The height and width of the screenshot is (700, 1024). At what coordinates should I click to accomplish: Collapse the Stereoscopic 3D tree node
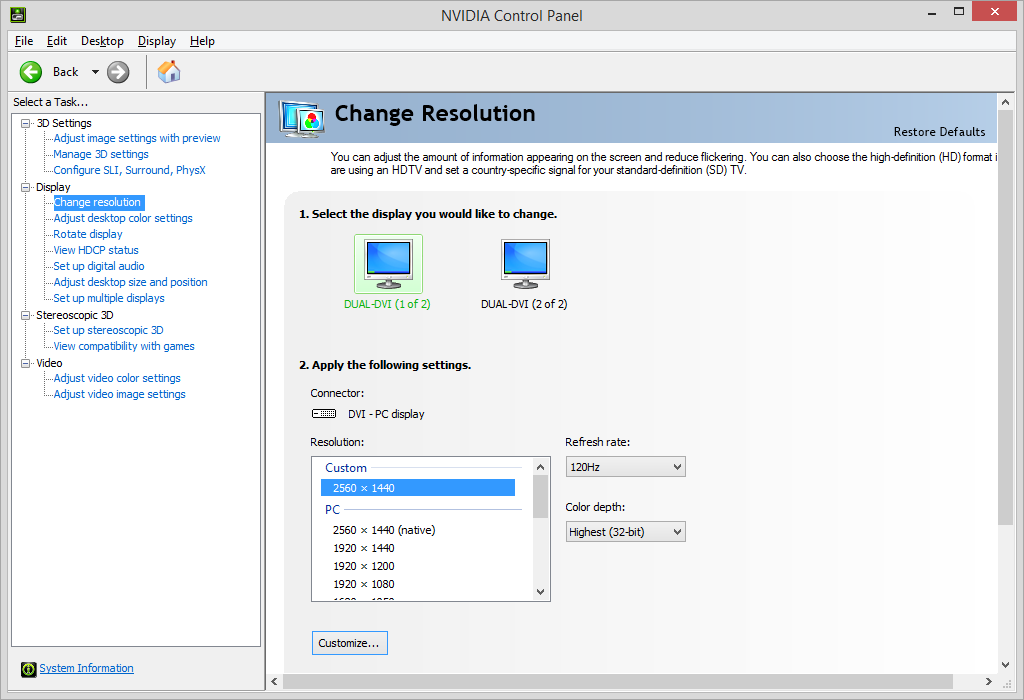[x=26, y=315]
